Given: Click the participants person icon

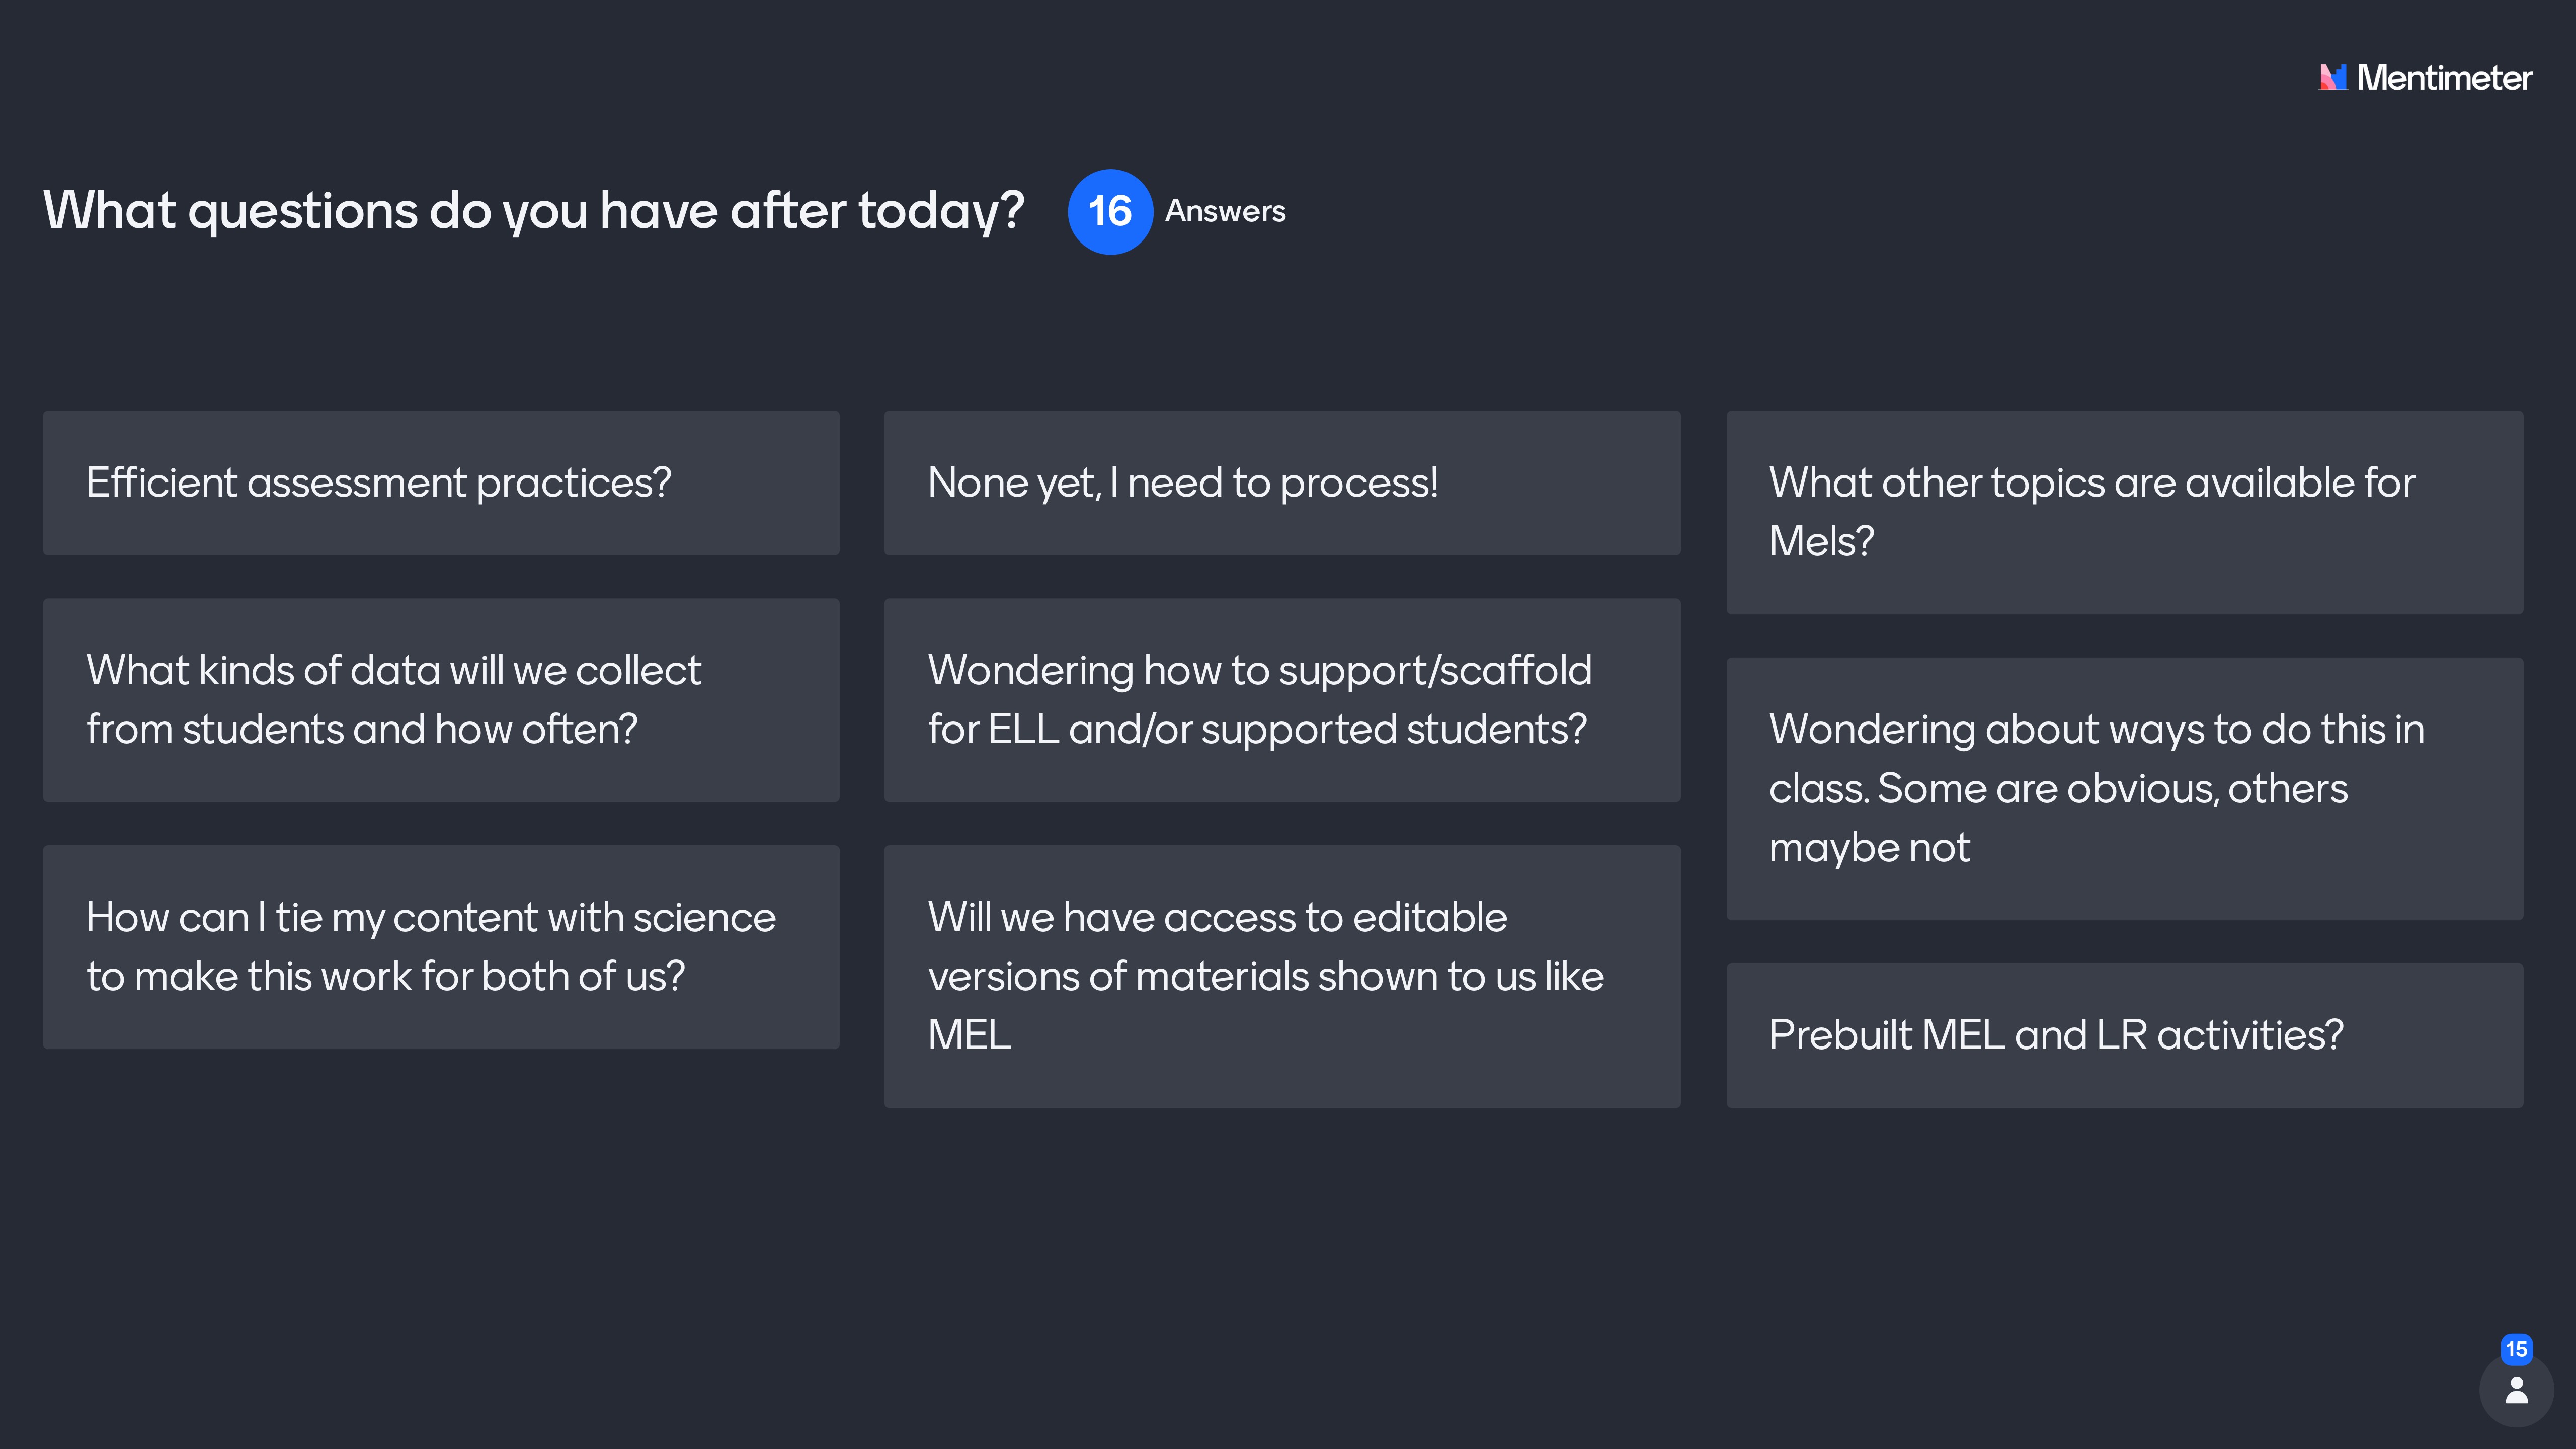Looking at the screenshot, I should pos(2516,1390).
